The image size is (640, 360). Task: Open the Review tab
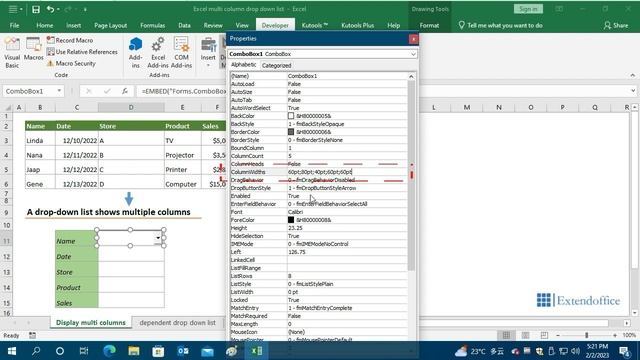point(213,25)
